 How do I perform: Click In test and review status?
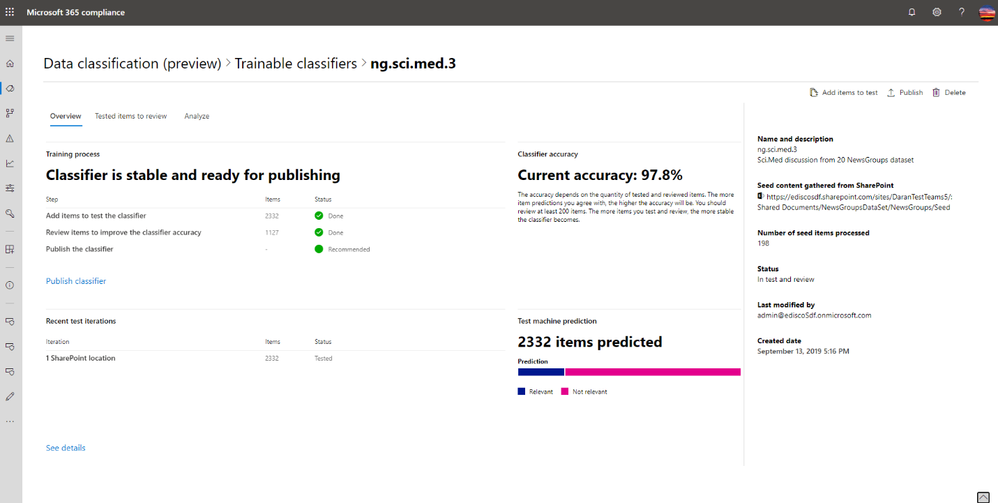[x=785, y=279]
